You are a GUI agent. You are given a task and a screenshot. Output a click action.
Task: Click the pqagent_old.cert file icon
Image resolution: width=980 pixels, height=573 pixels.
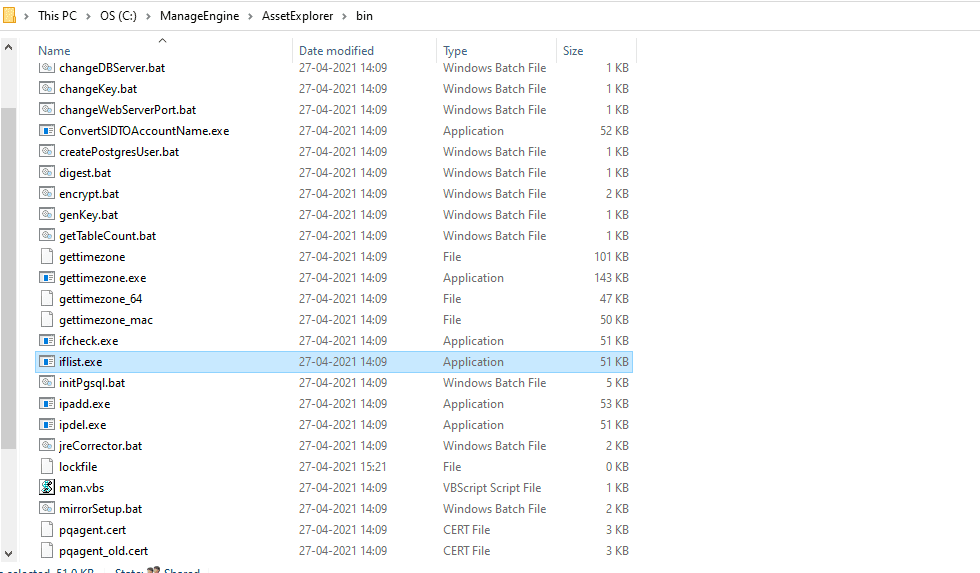47,551
